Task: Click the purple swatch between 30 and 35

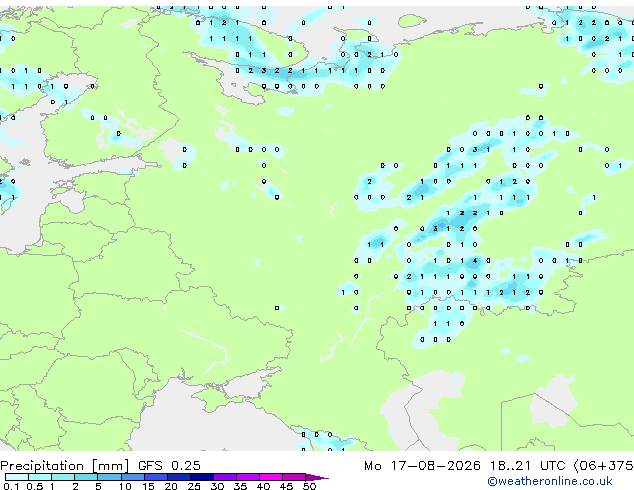Action: [x=225, y=477]
